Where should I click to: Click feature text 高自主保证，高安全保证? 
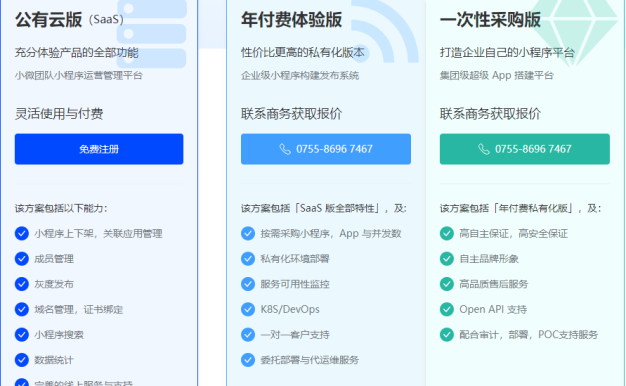[513, 234]
